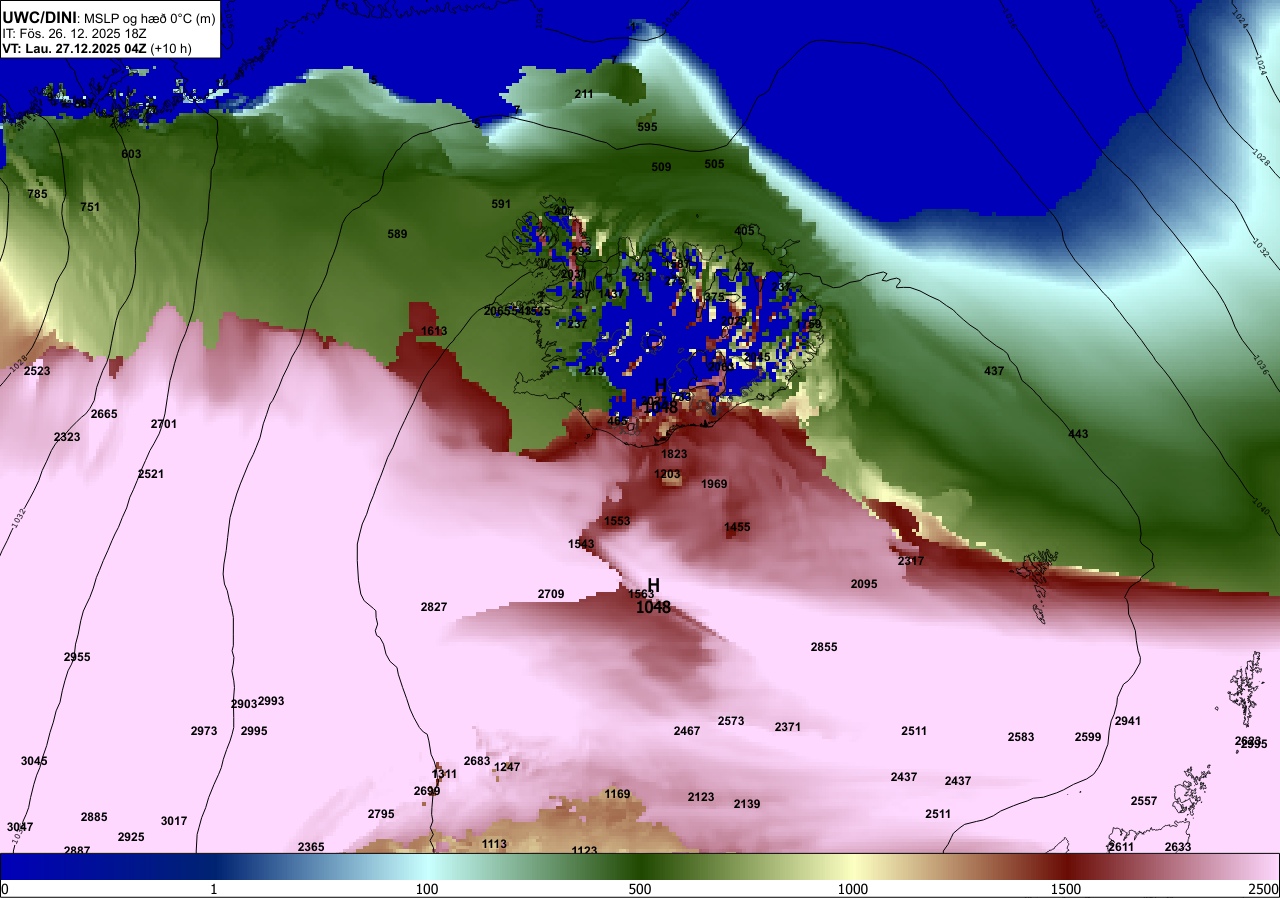Select the height value "785"
Image resolution: width=1280 pixels, height=898 pixels.
point(37,194)
